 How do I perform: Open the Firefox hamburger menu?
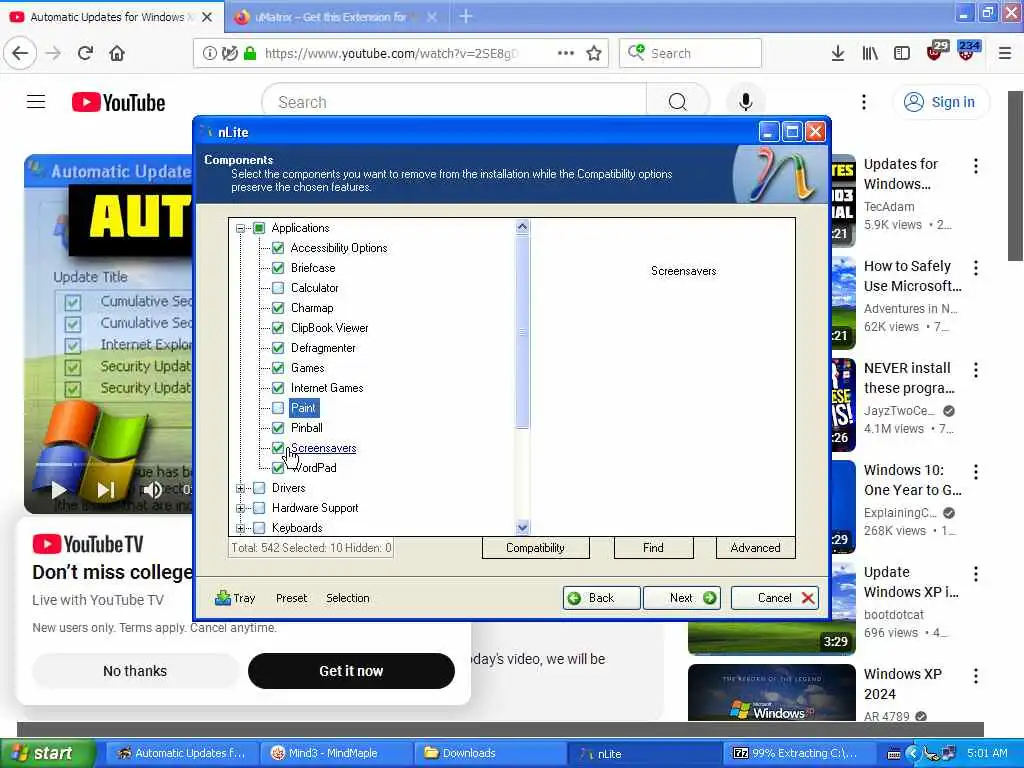click(x=1005, y=54)
